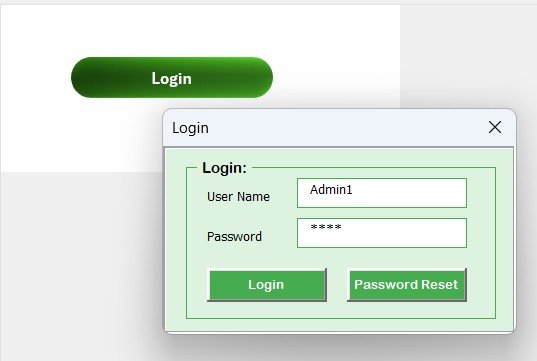The width and height of the screenshot is (537, 361).
Task: Submit credentials with the dialog's Login button
Action: 267,285
